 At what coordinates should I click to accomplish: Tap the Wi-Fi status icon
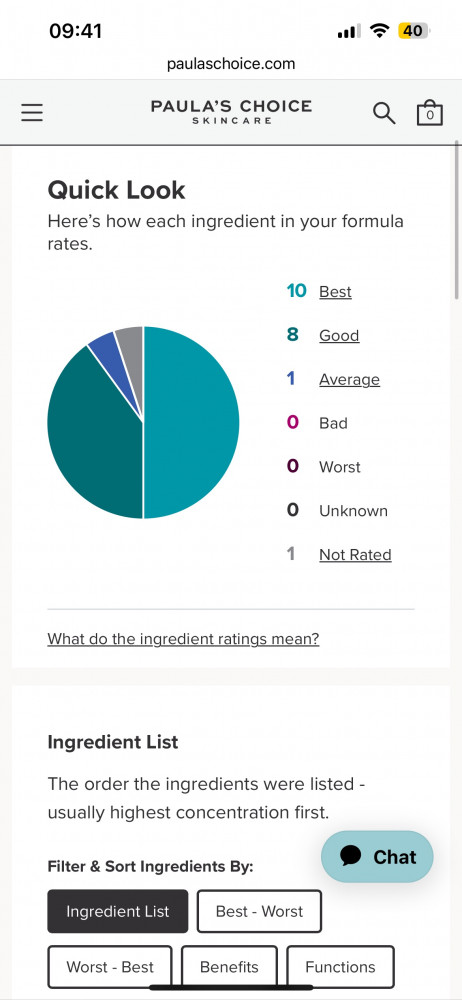381,31
